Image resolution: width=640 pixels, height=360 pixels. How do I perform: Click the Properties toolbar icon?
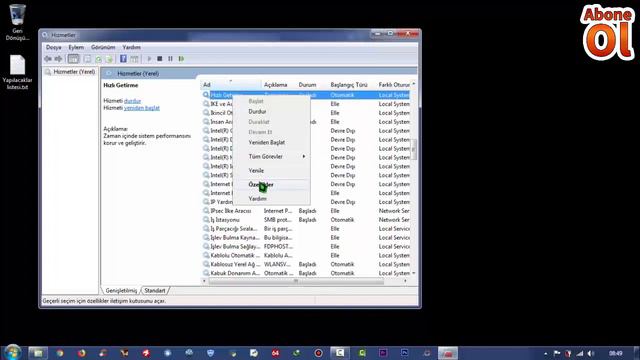point(87,59)
